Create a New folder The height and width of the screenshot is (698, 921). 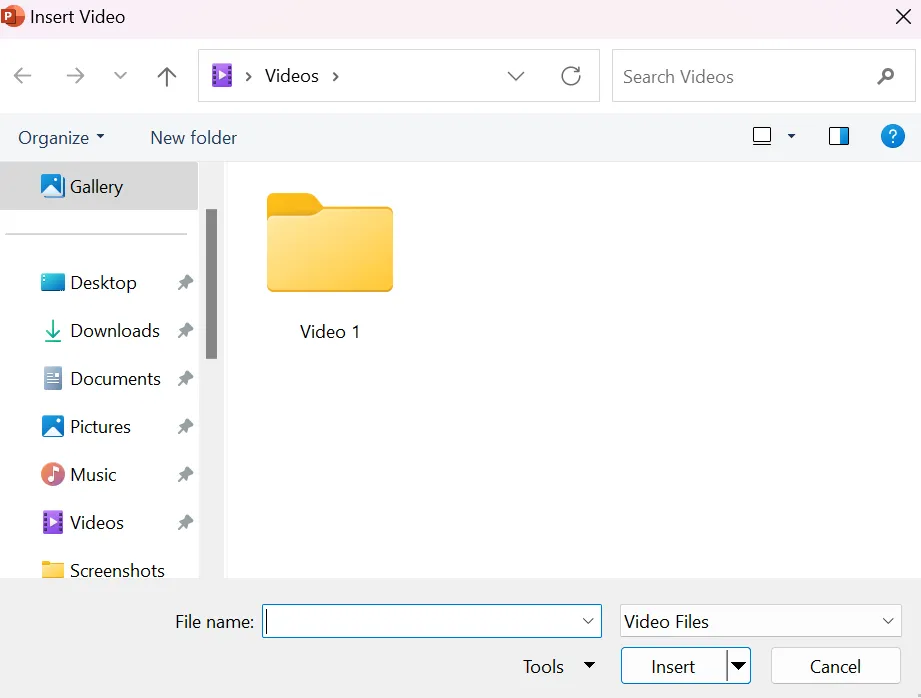[x=194, y=137]
